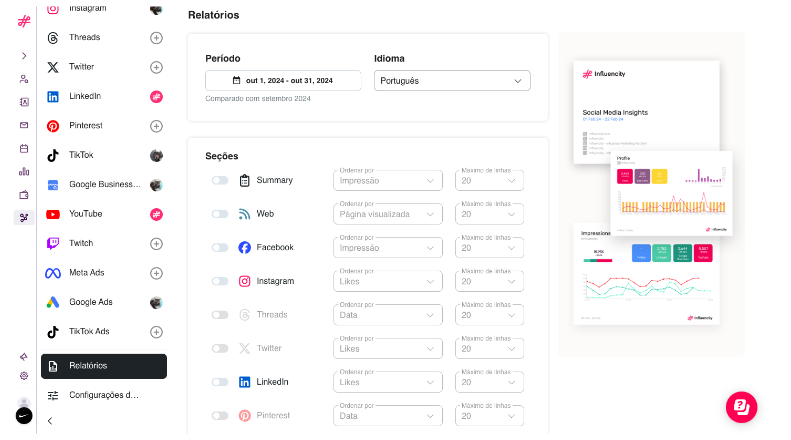Click the add button next to Threads
Viewport: 791px width, 440px height.
tap(156, 38)
